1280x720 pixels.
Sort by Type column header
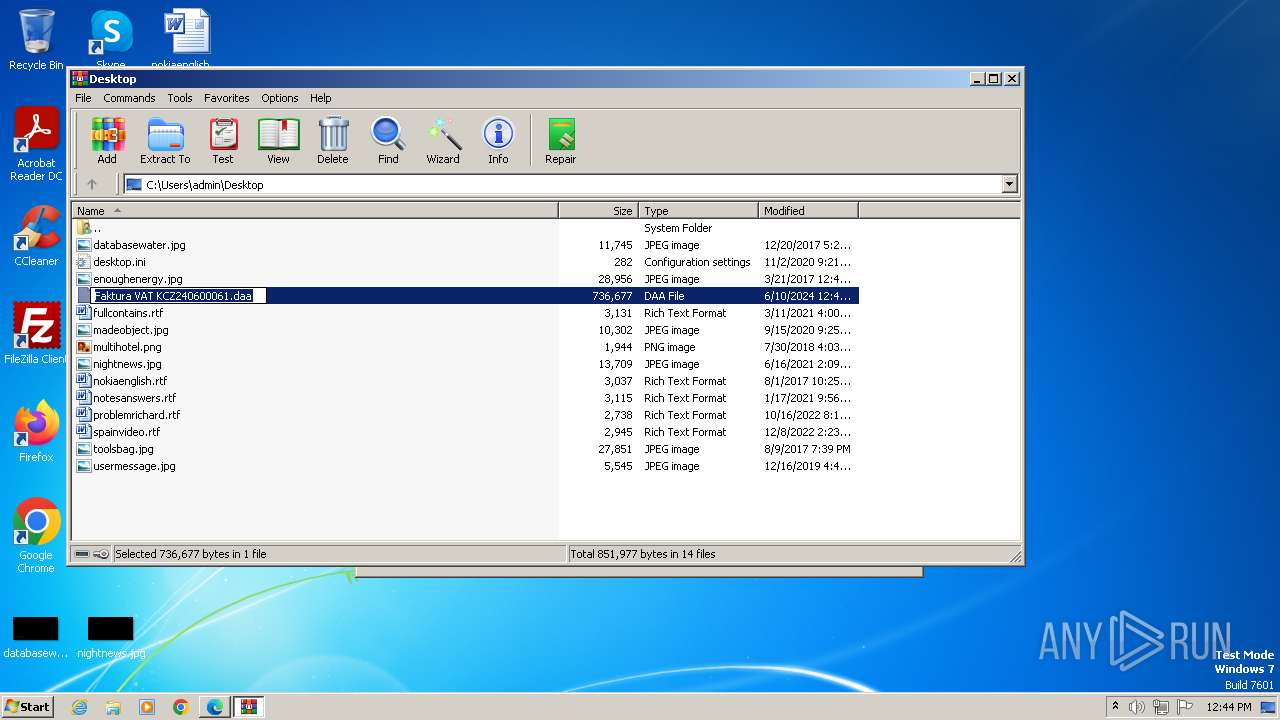pyautogui.click(x=699, y=210)
